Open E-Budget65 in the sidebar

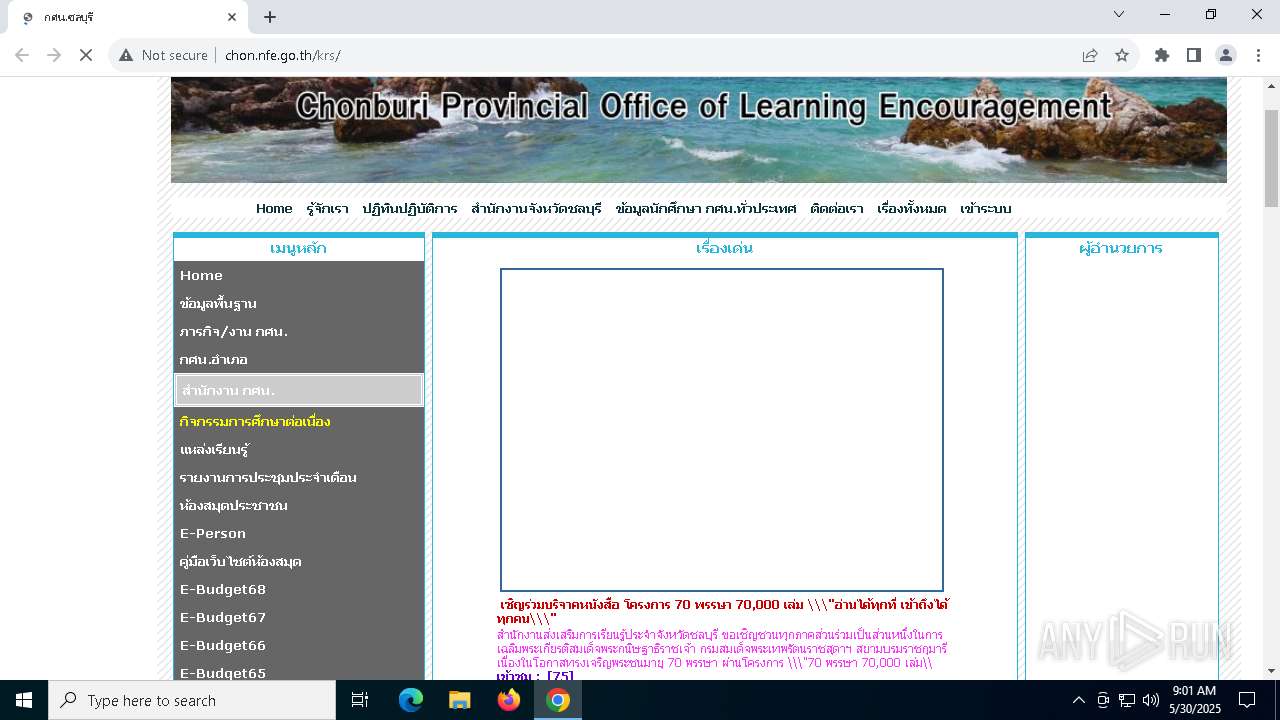pos(299,672)
